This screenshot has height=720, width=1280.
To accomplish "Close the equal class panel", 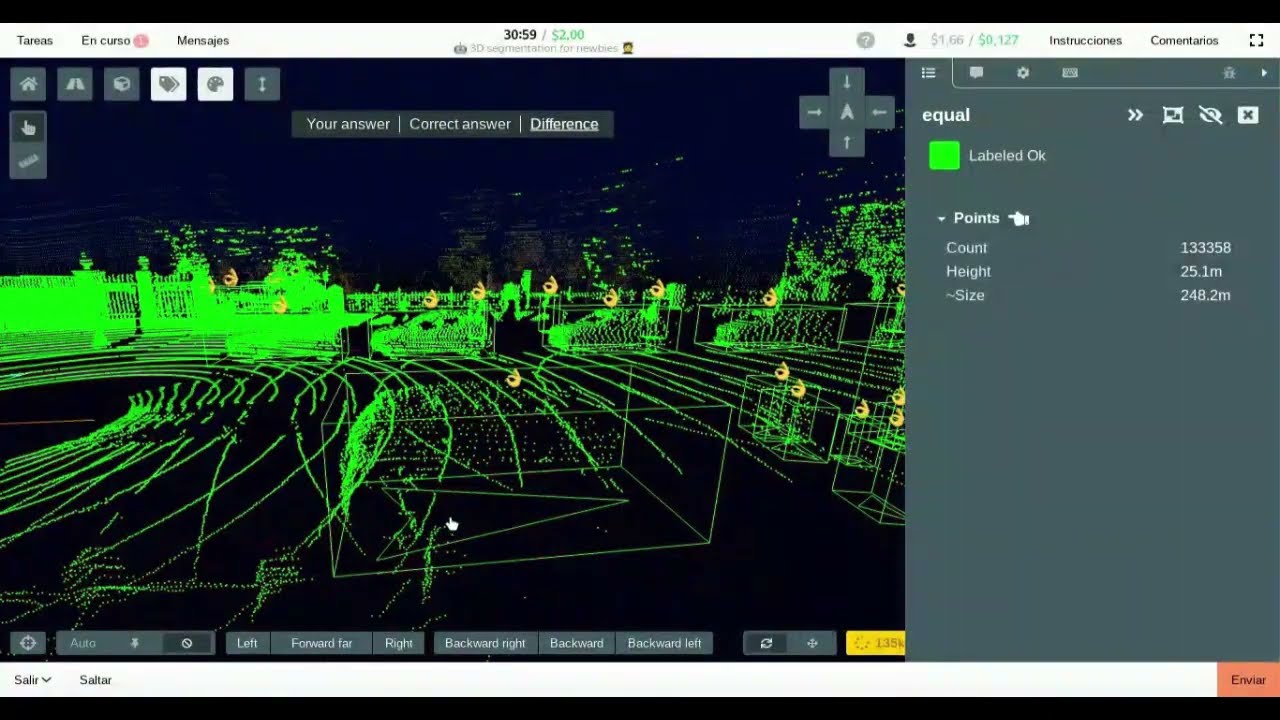I will pos(1248,115).
